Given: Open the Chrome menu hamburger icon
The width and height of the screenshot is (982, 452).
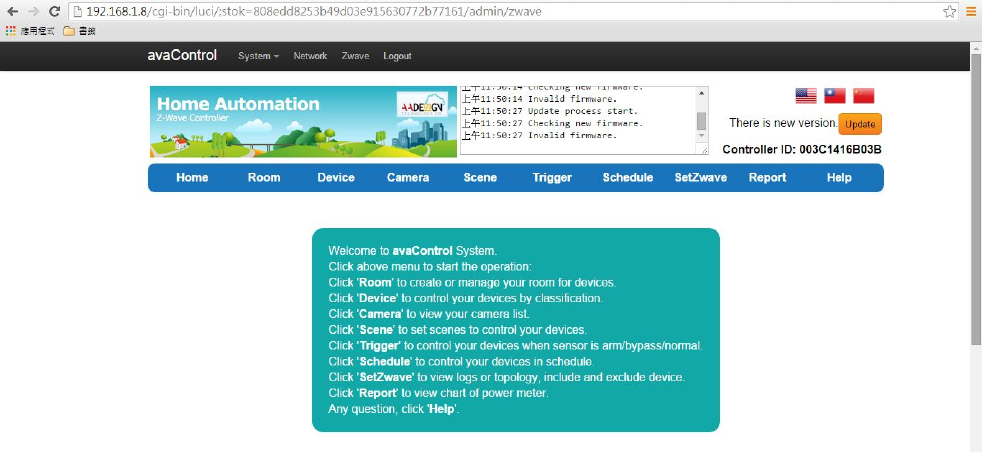Looking at the screenshot, I should (971, 11).
